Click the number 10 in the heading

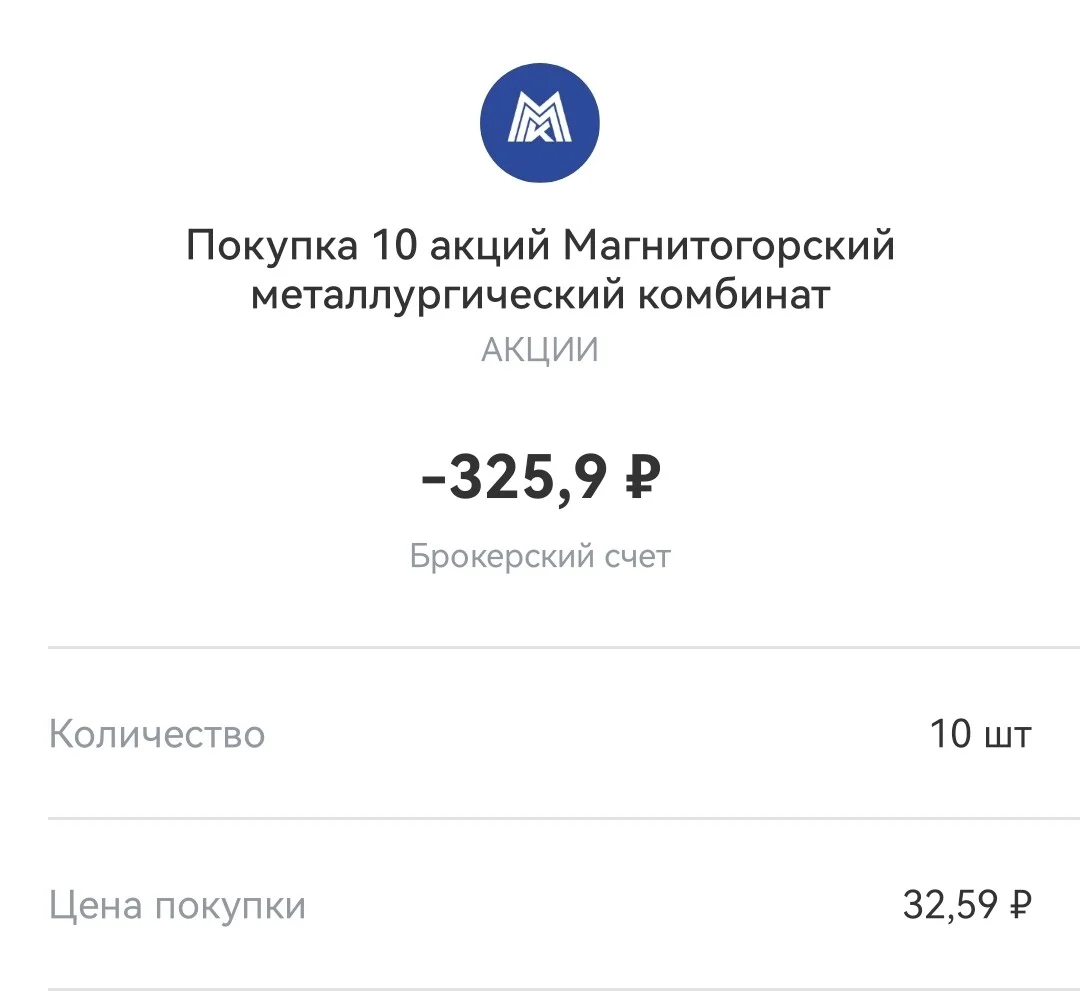395,245
